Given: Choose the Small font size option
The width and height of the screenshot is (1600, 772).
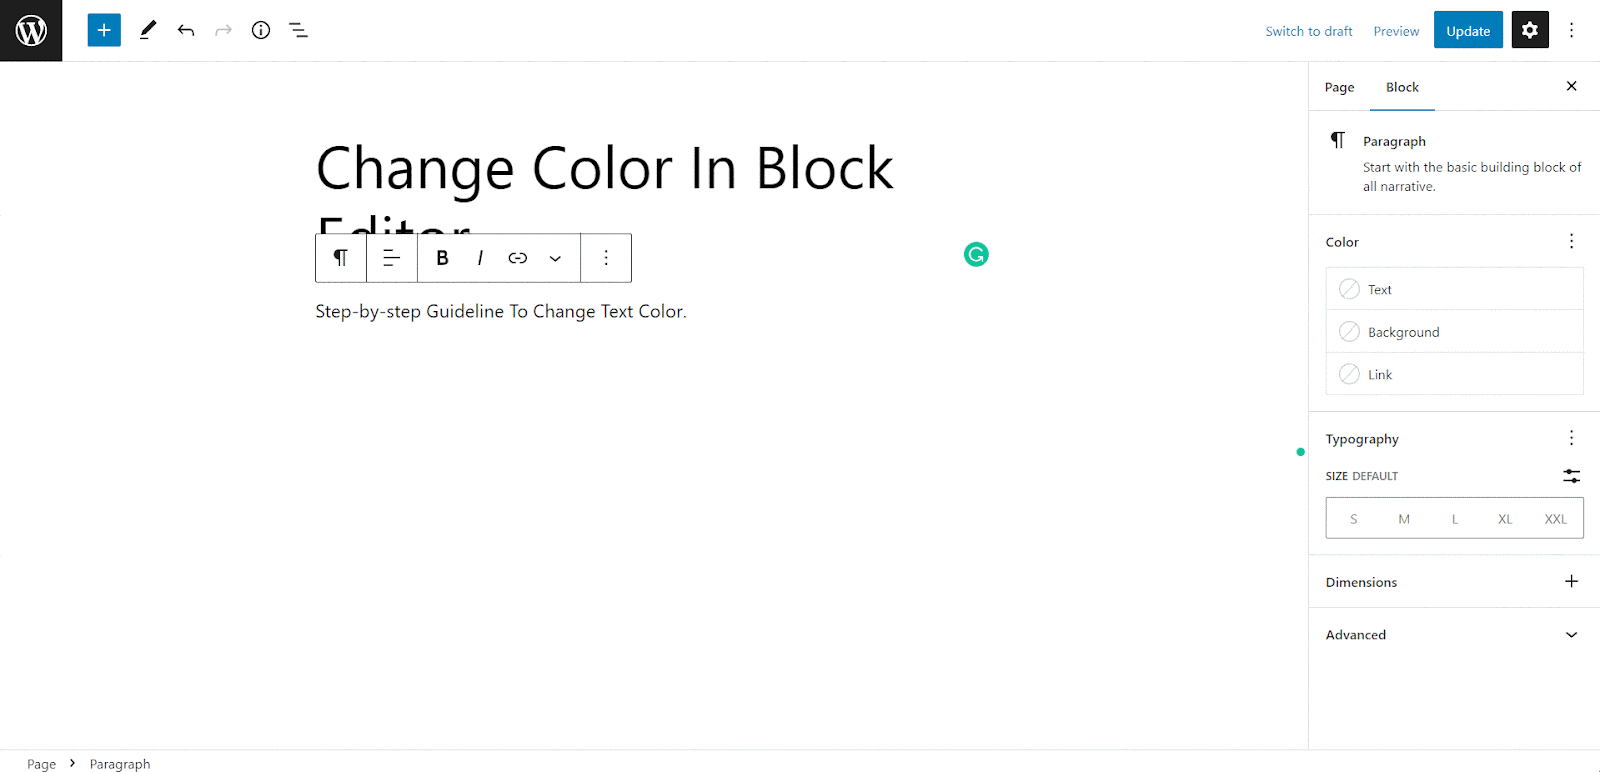Looking at the screenshot, I should click(1353, 518).
